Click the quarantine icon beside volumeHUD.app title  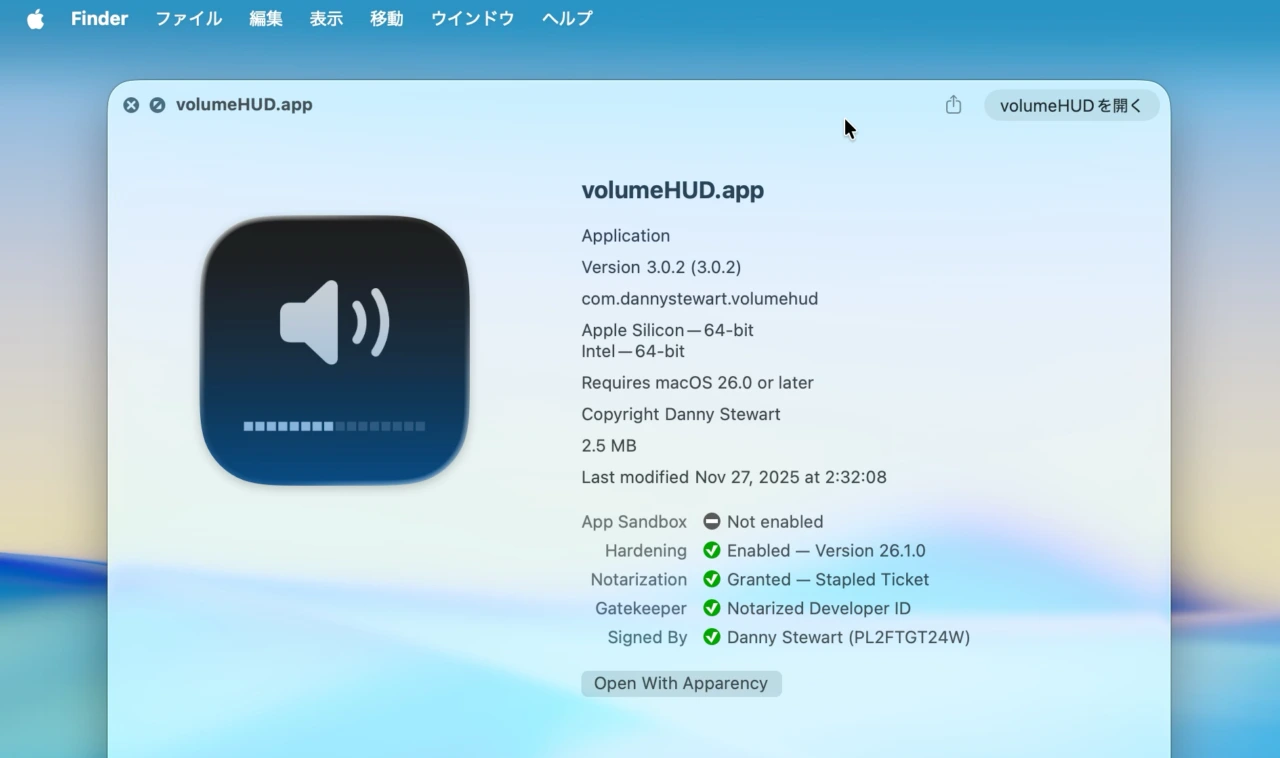[x=156, y=104]
